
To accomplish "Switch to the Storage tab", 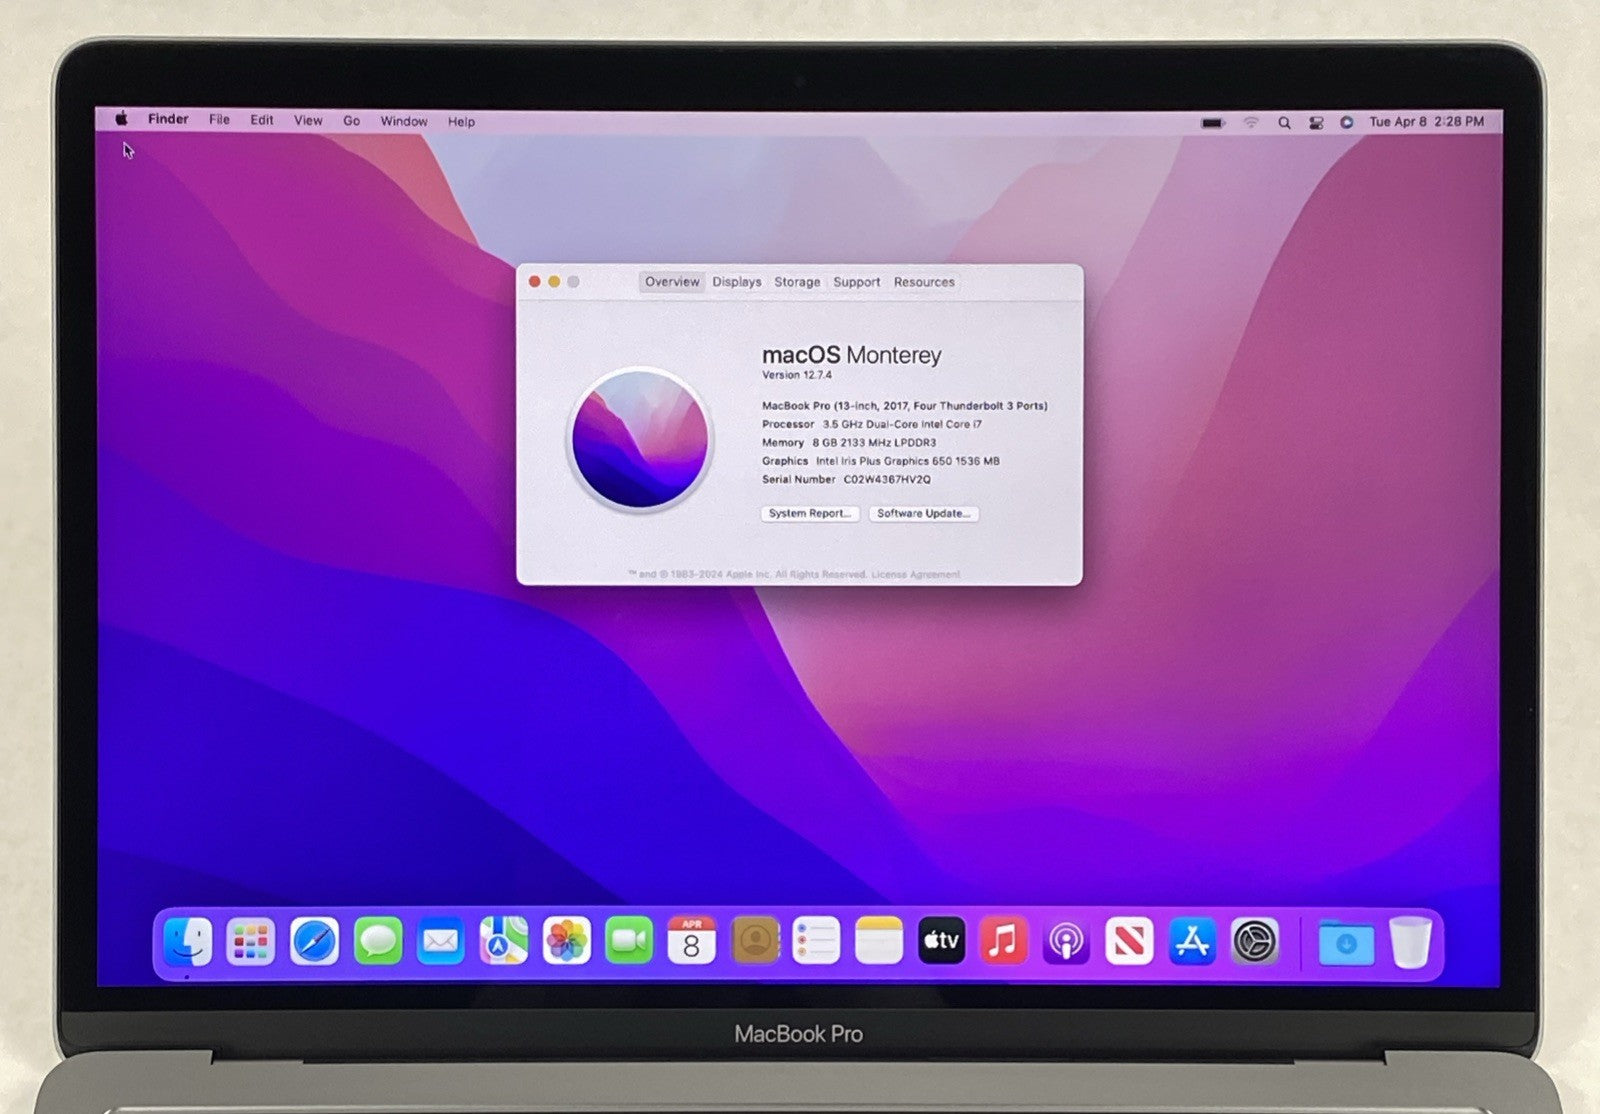I will point(797,282).
